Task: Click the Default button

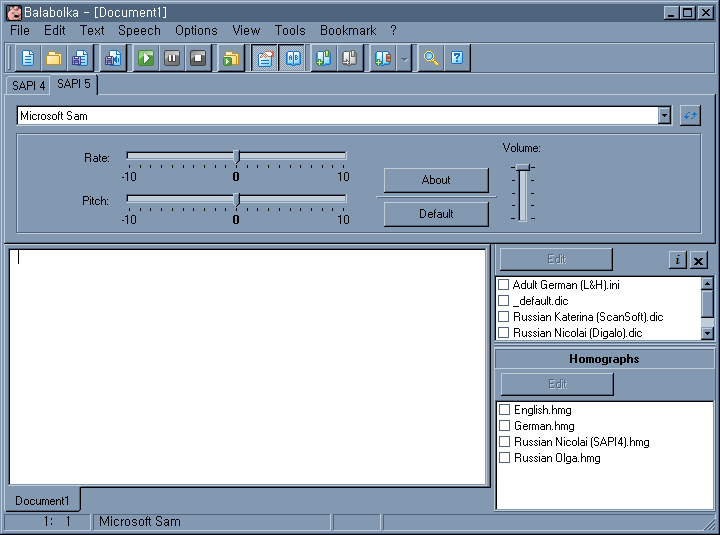Action: click(x=436, y=214)
